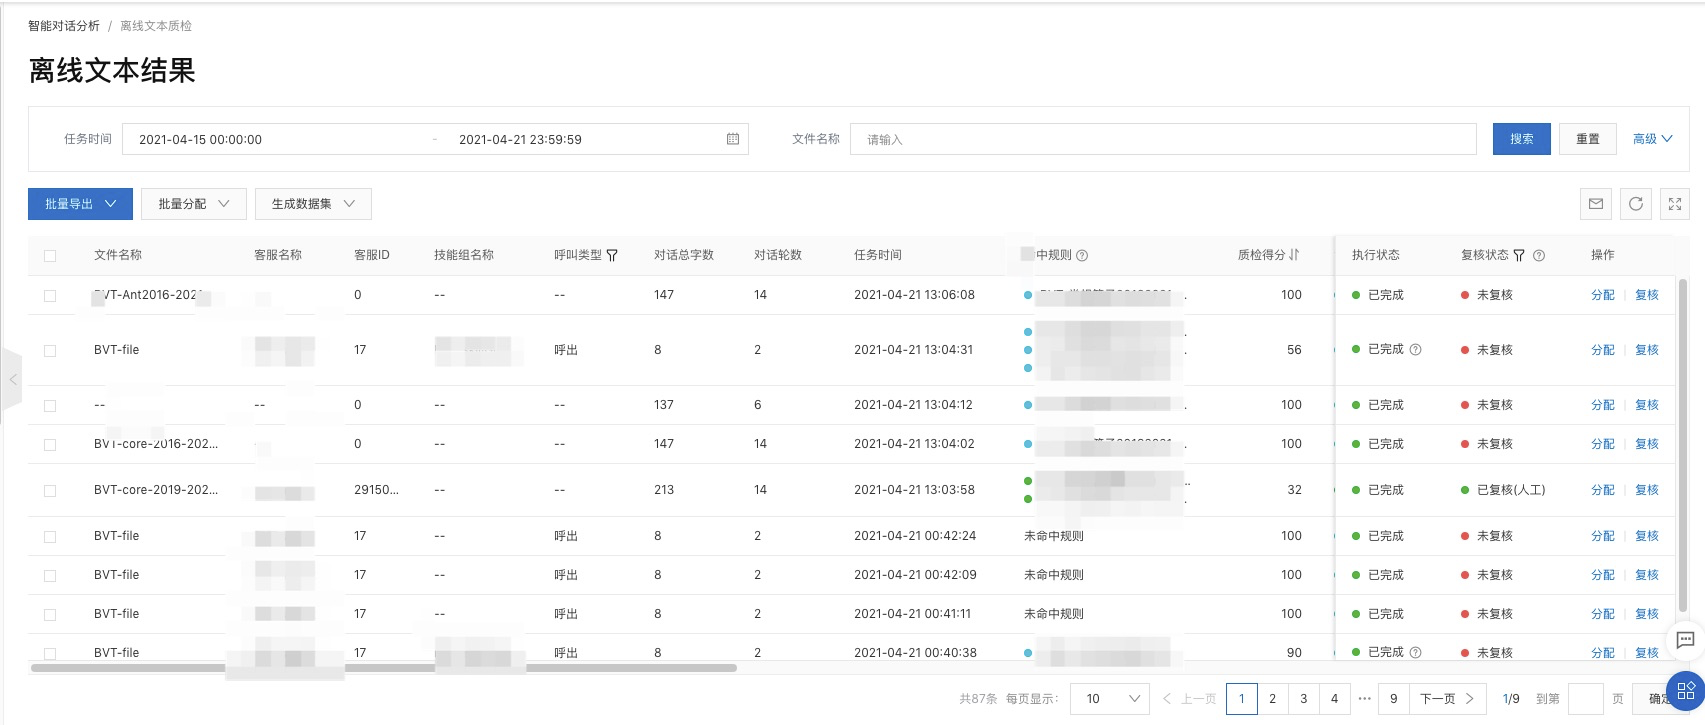1705x725 pixels.
Task: Show status help in score 90 row
Action: [x=1415, y=652]
